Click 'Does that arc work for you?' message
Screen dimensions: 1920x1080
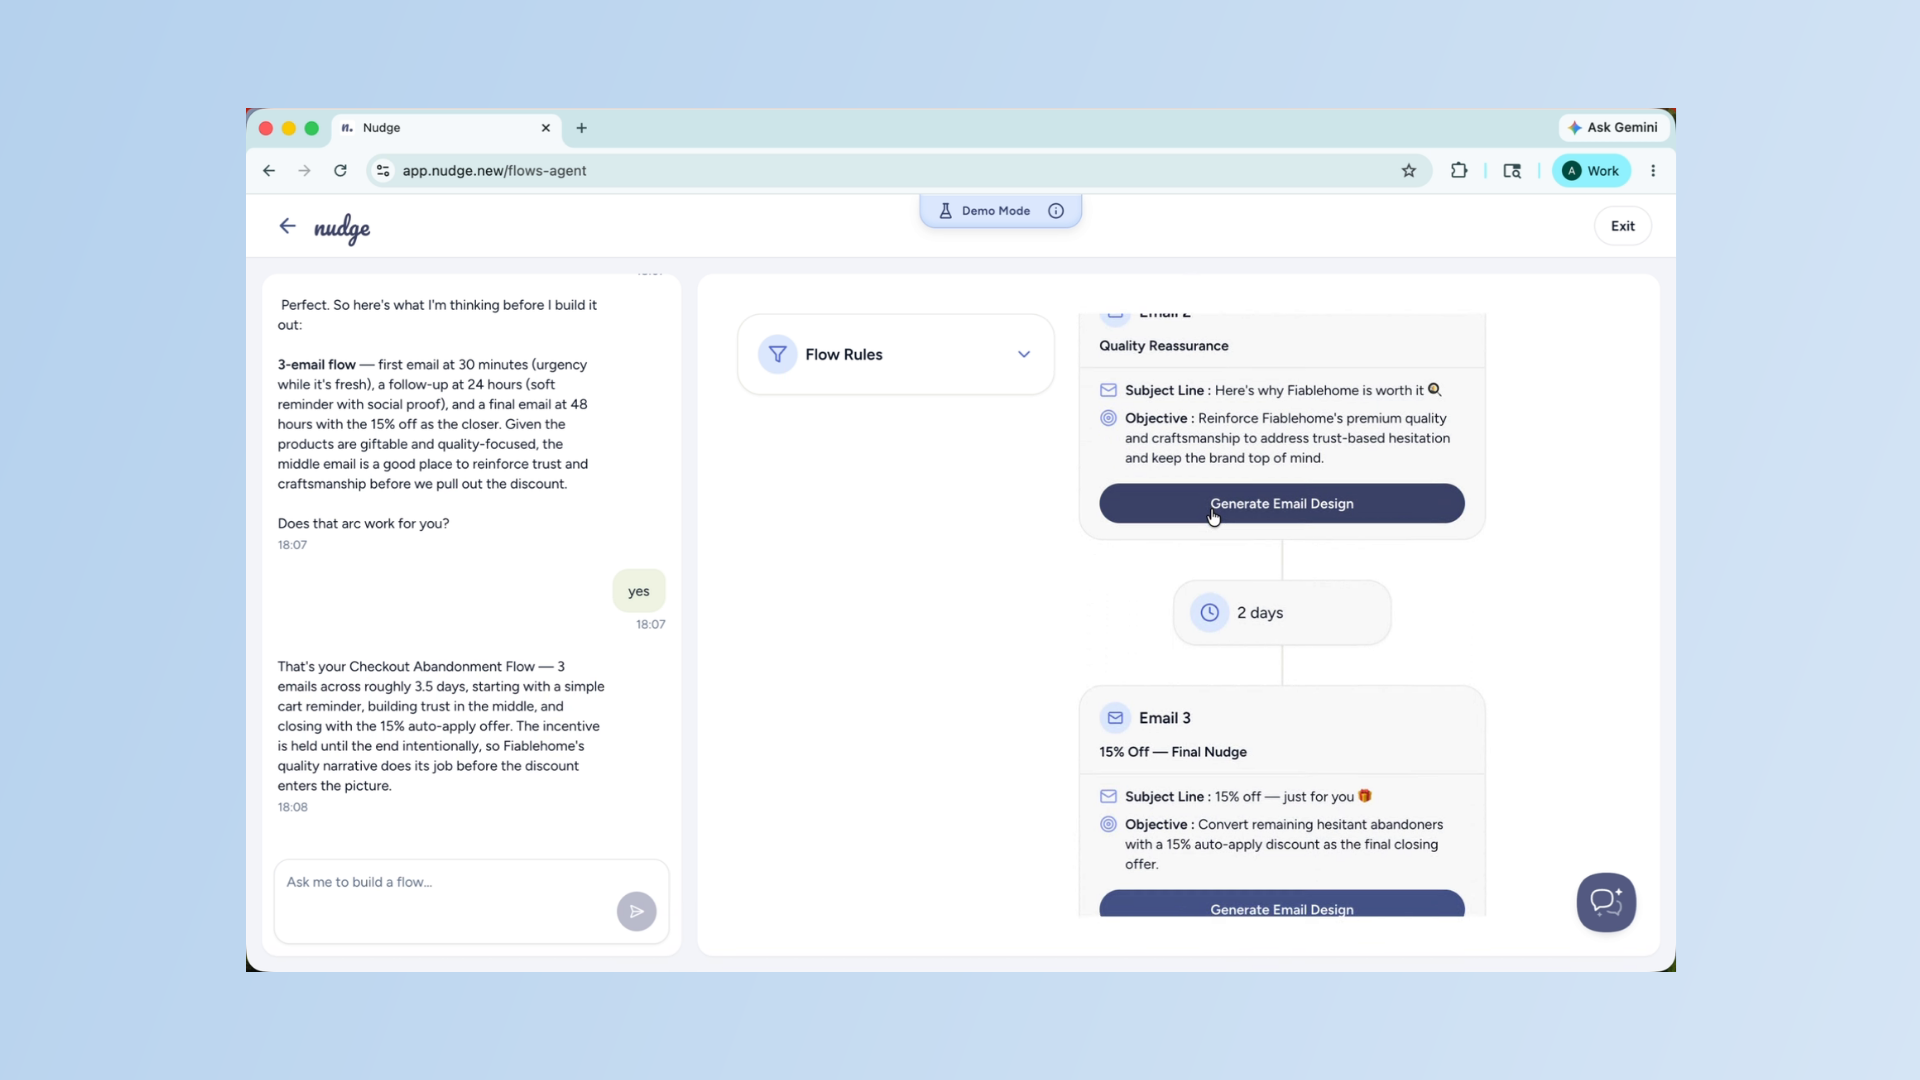(x=364, y=524)
